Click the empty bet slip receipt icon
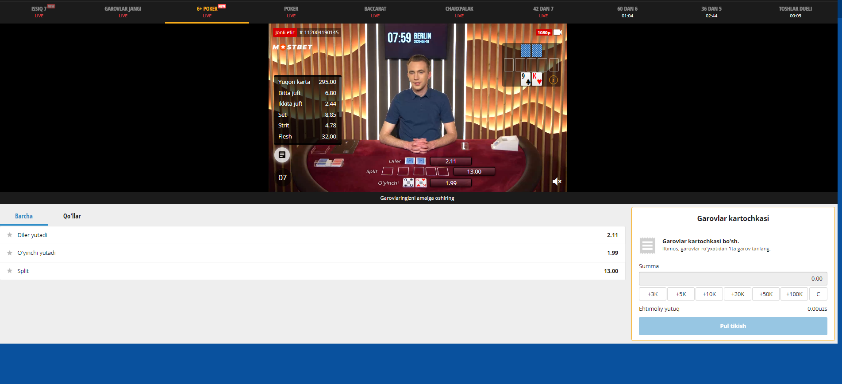This screenshot has width=842, height=384. tap(648, 246)
